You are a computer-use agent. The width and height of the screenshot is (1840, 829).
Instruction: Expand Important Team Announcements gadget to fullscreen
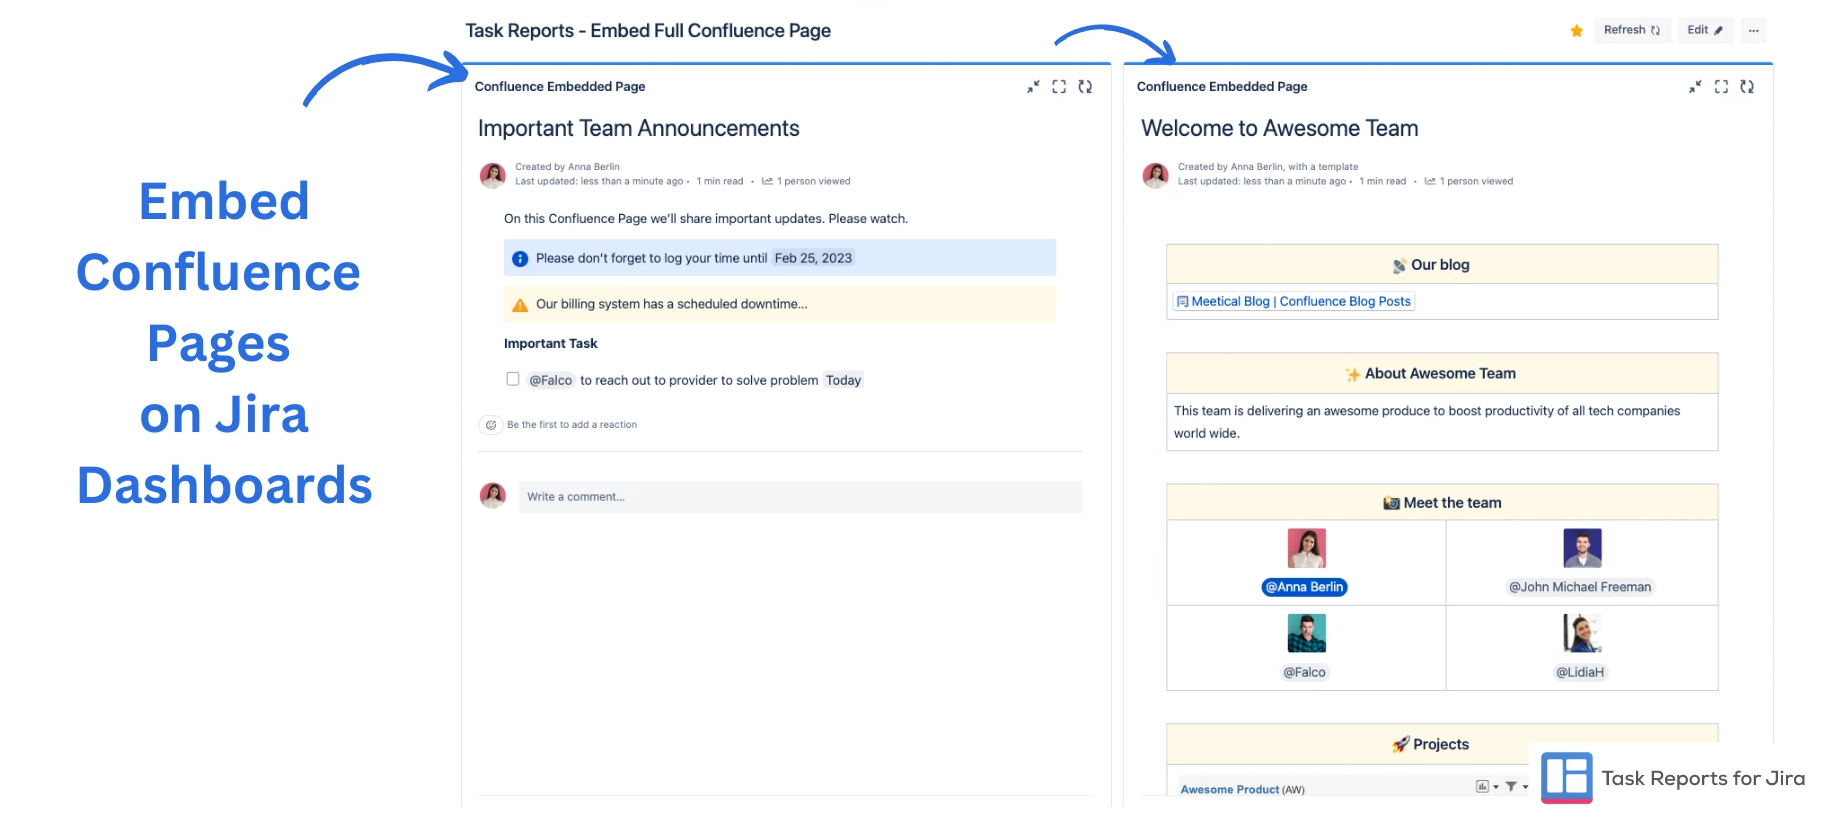tap(1059, 87)
